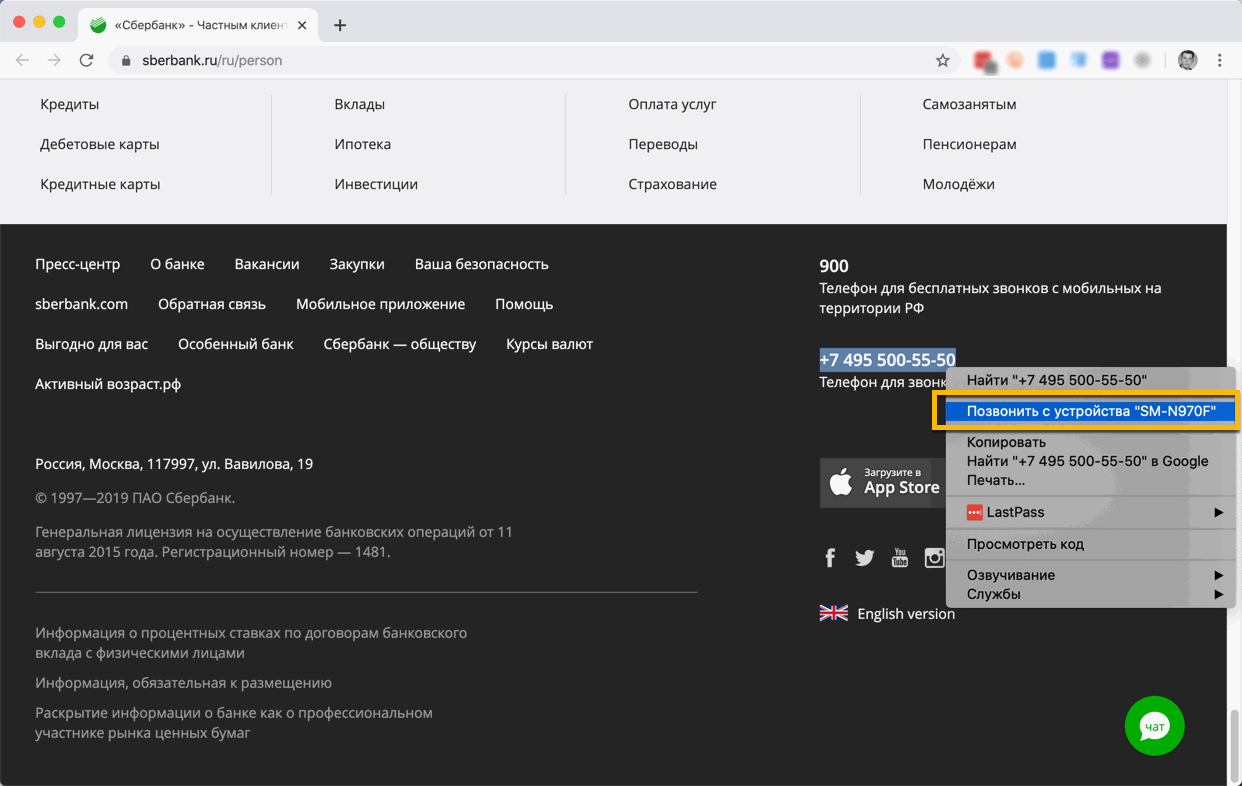Open the Кредиты link
The image size is (1242, 786).
tap(70, 104)
